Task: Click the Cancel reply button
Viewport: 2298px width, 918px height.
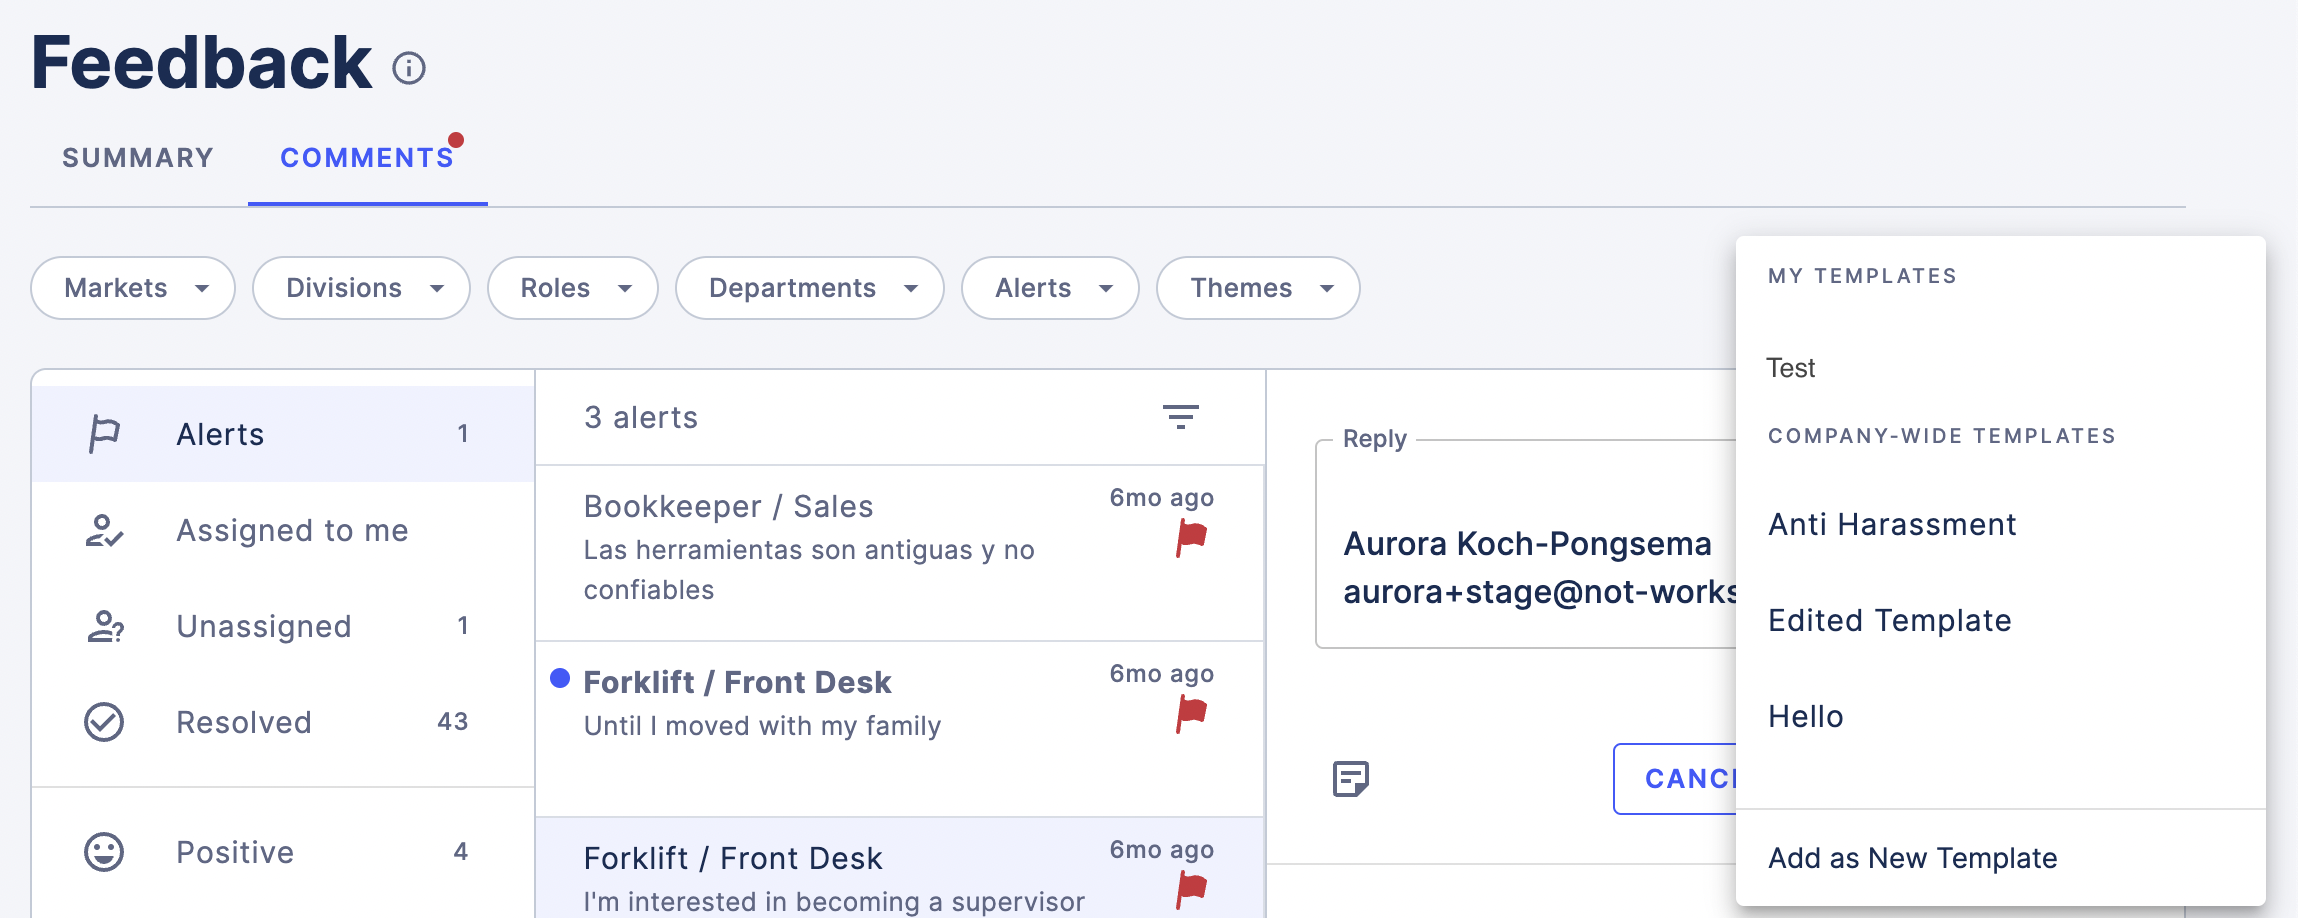Action: [x=1675, y=778]
